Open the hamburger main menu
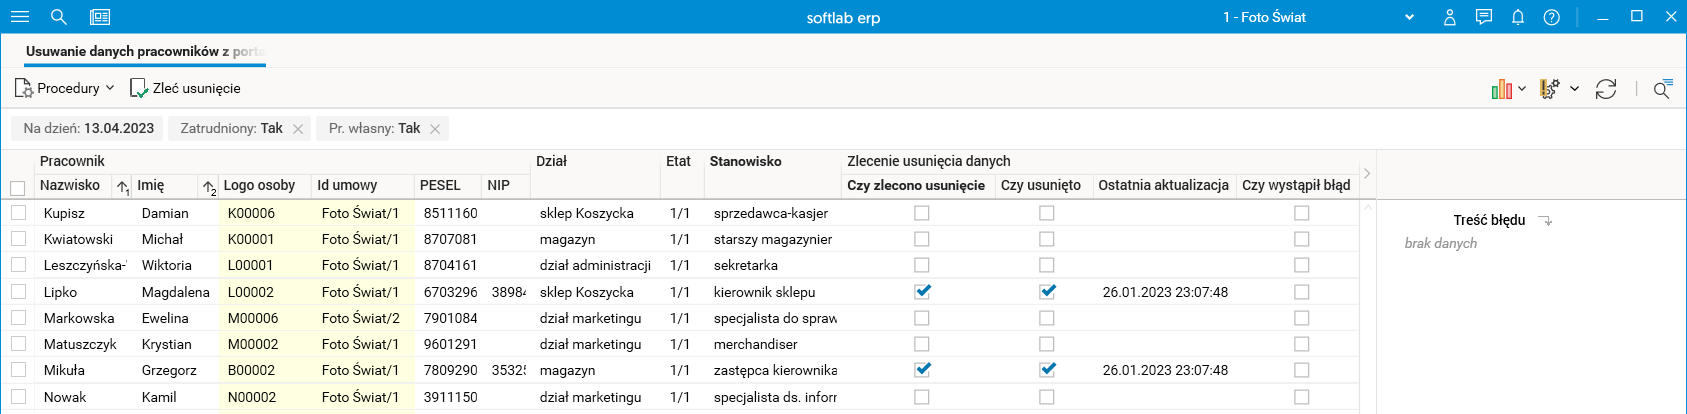Image resolution: width=1687 pixels, height=414 pixels. 19,17
